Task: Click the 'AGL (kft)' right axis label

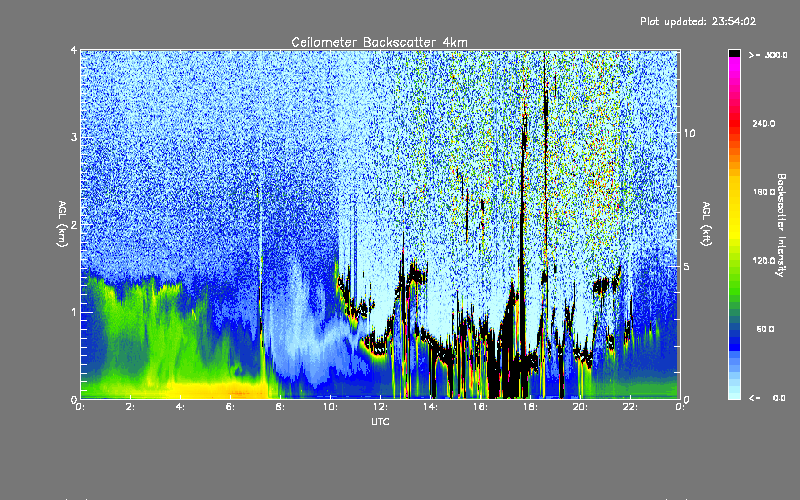Action: coord(706,224)
